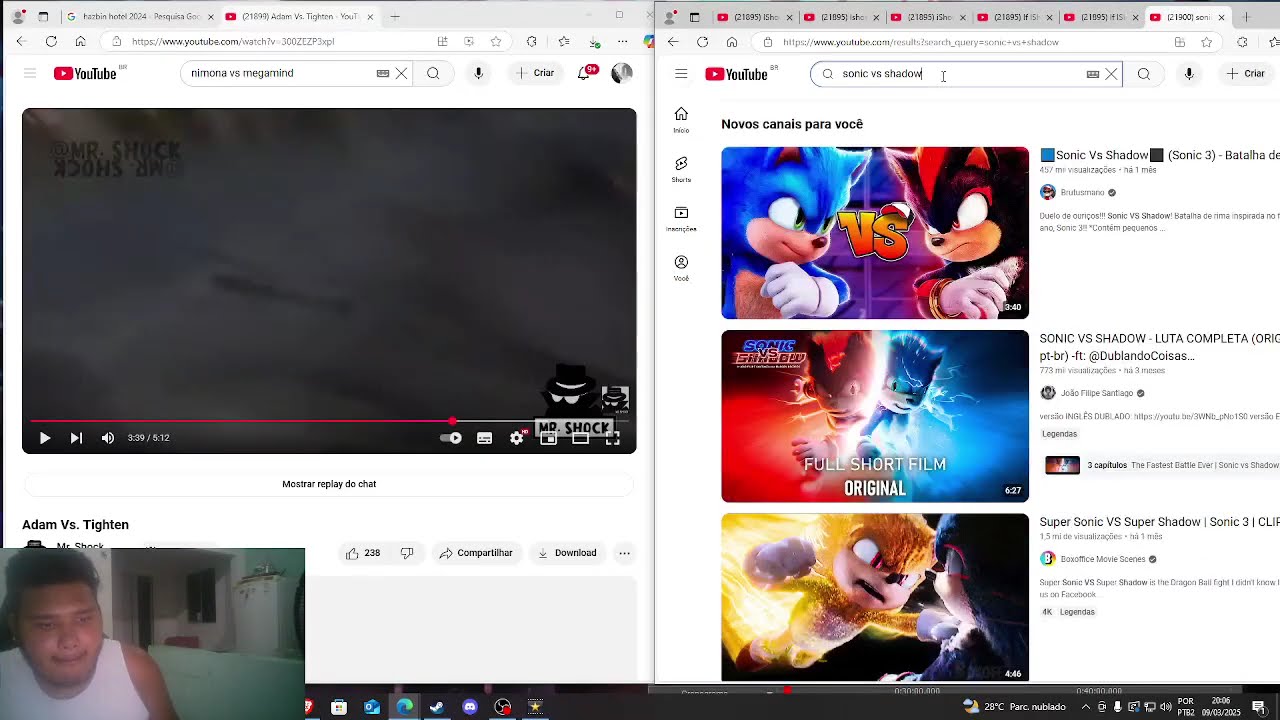
Task: Open Discord from the taskbar
Action: pyautogui.click(x=470, y=707)
